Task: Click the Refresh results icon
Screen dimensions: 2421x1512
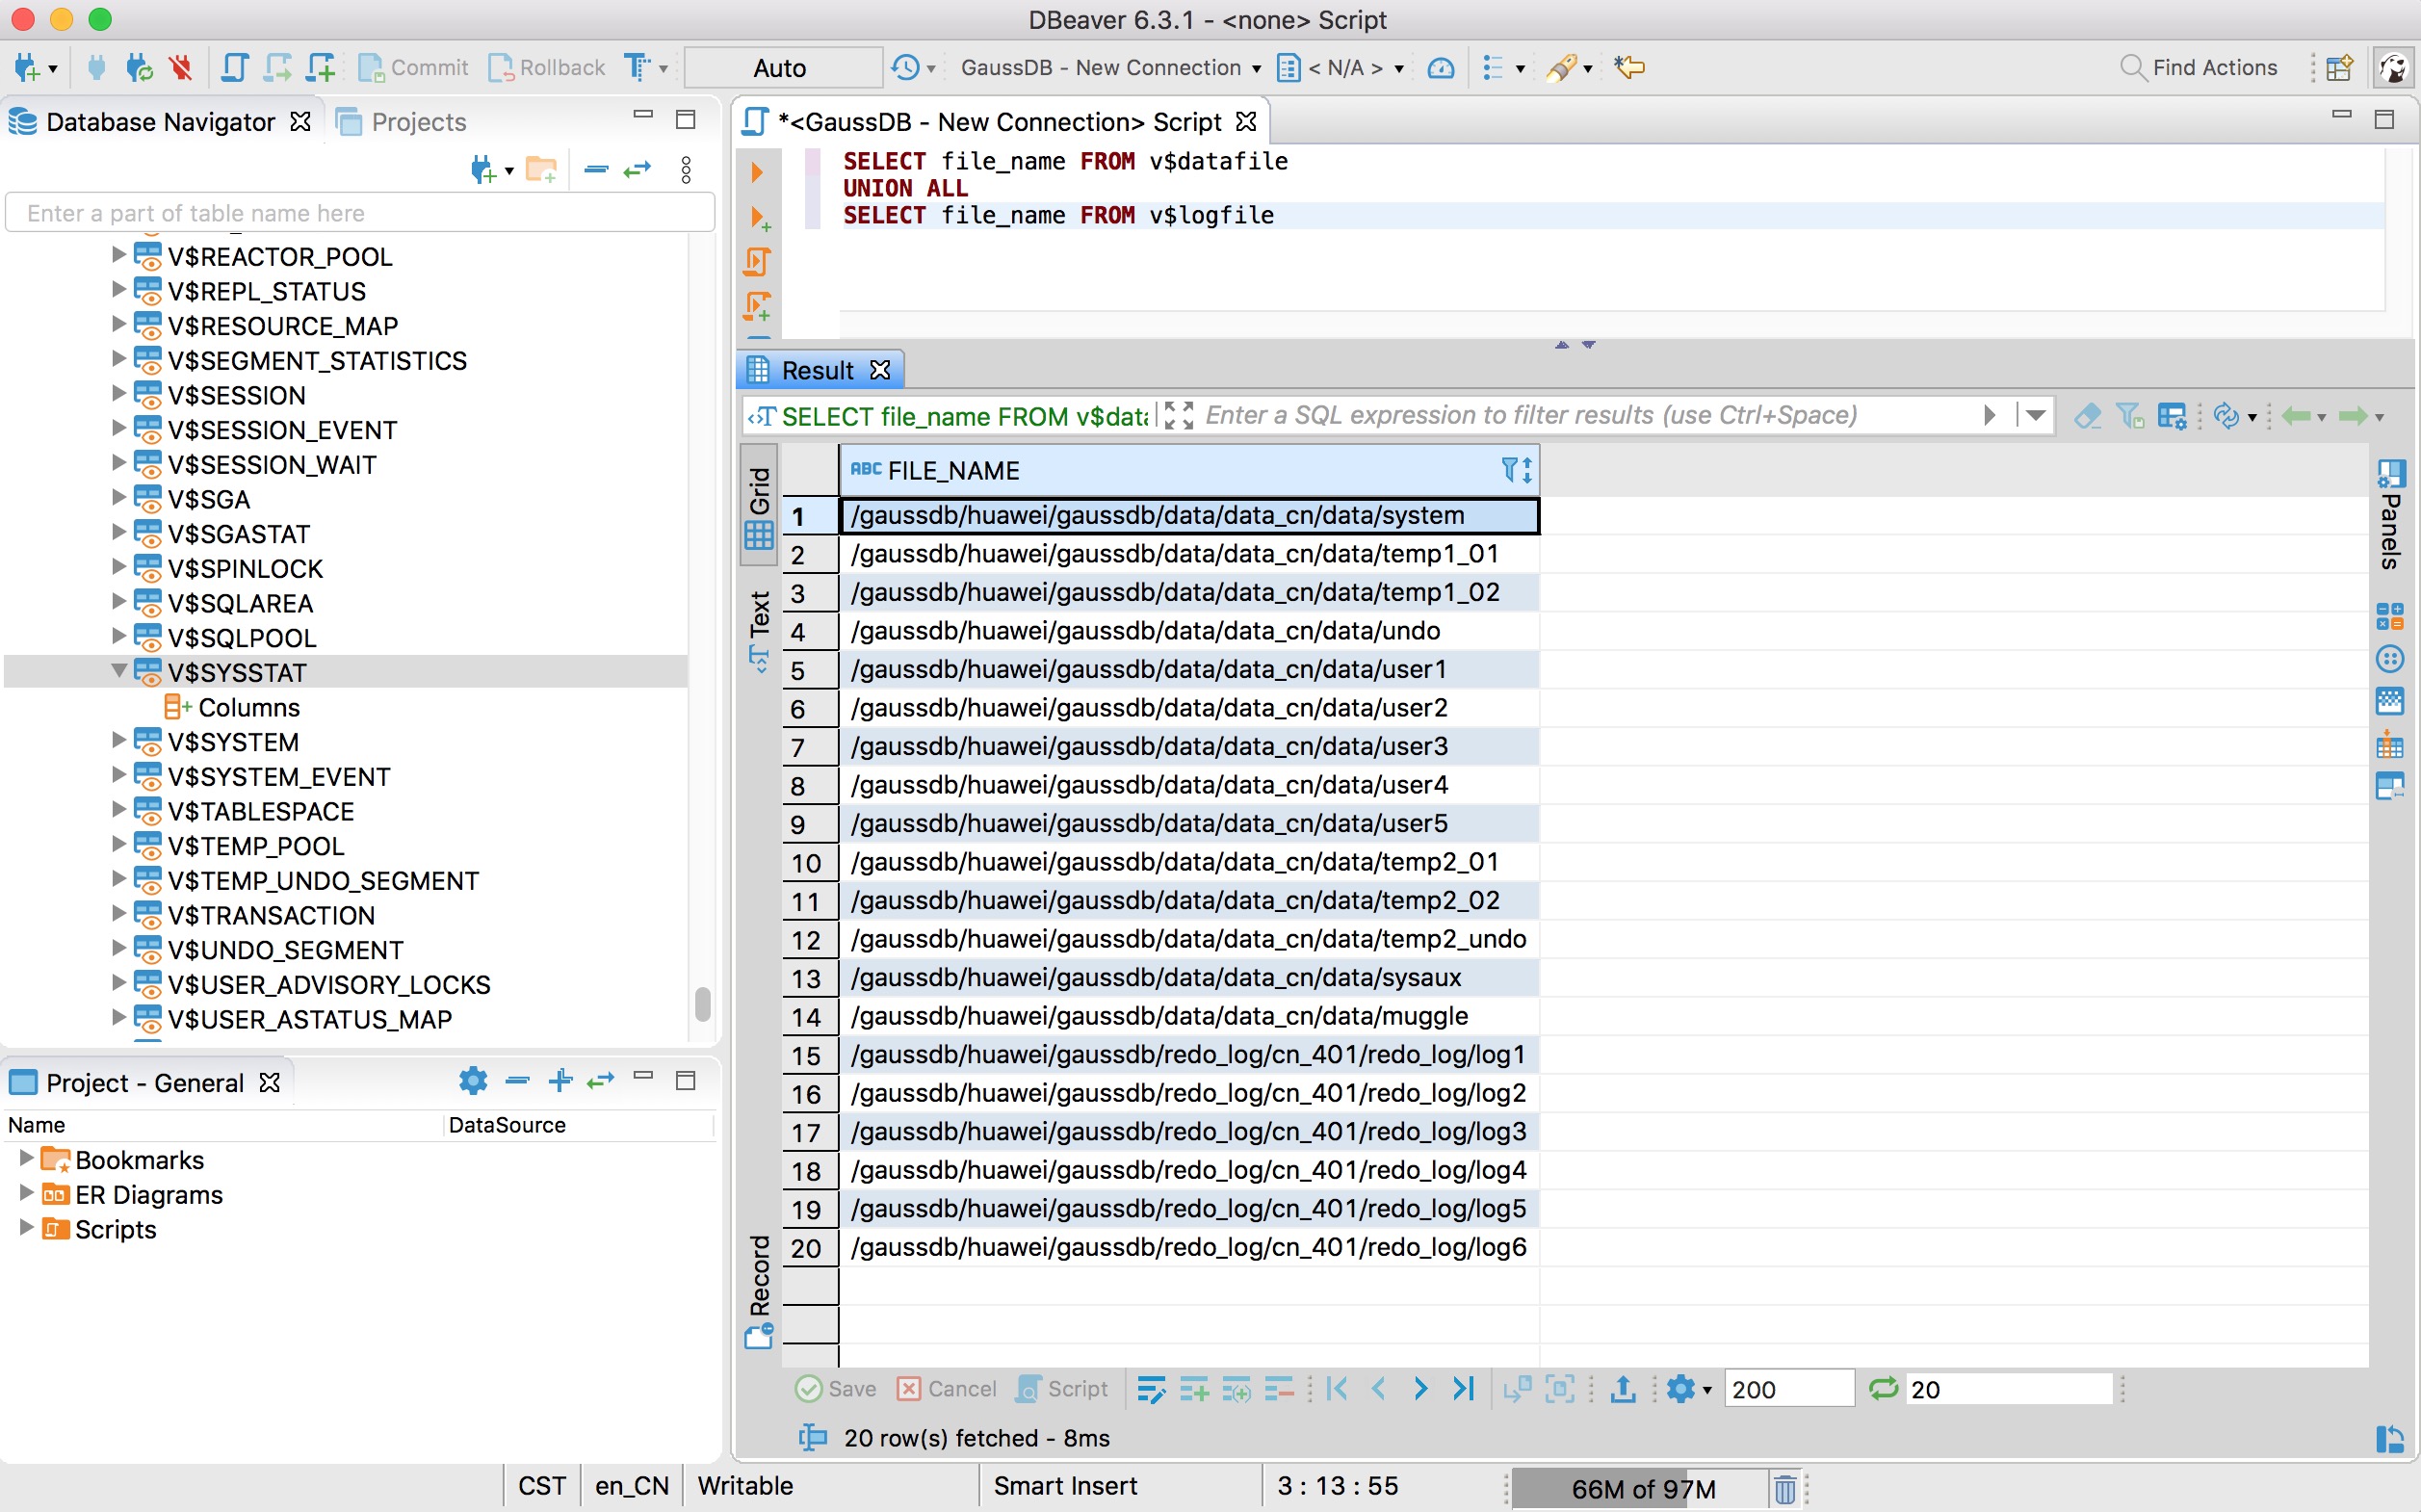Action: click(x=1883, y=1389)
